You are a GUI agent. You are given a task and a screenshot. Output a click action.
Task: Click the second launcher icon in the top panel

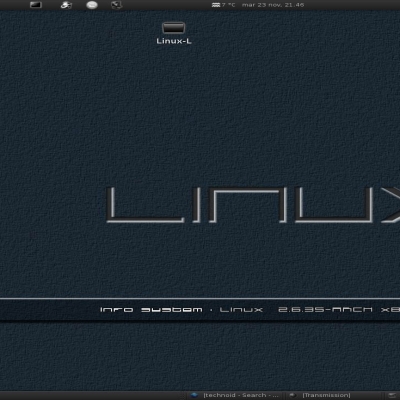66,5
